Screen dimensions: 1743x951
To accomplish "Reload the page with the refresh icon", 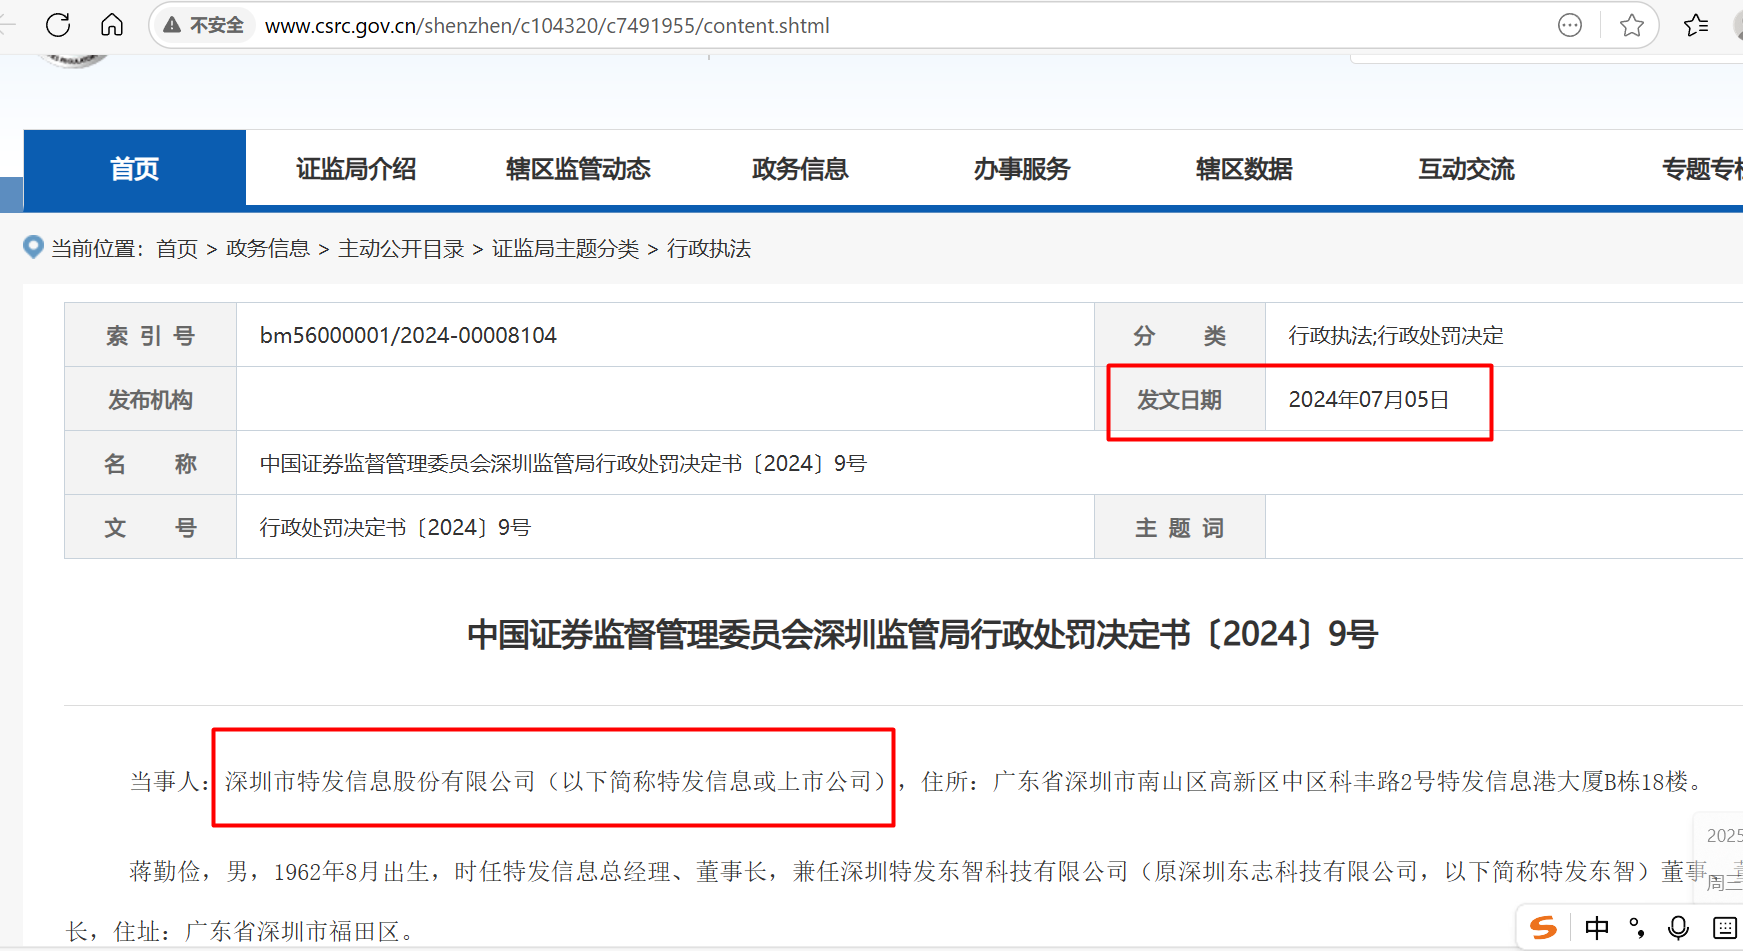I will (x=58, y=25).
